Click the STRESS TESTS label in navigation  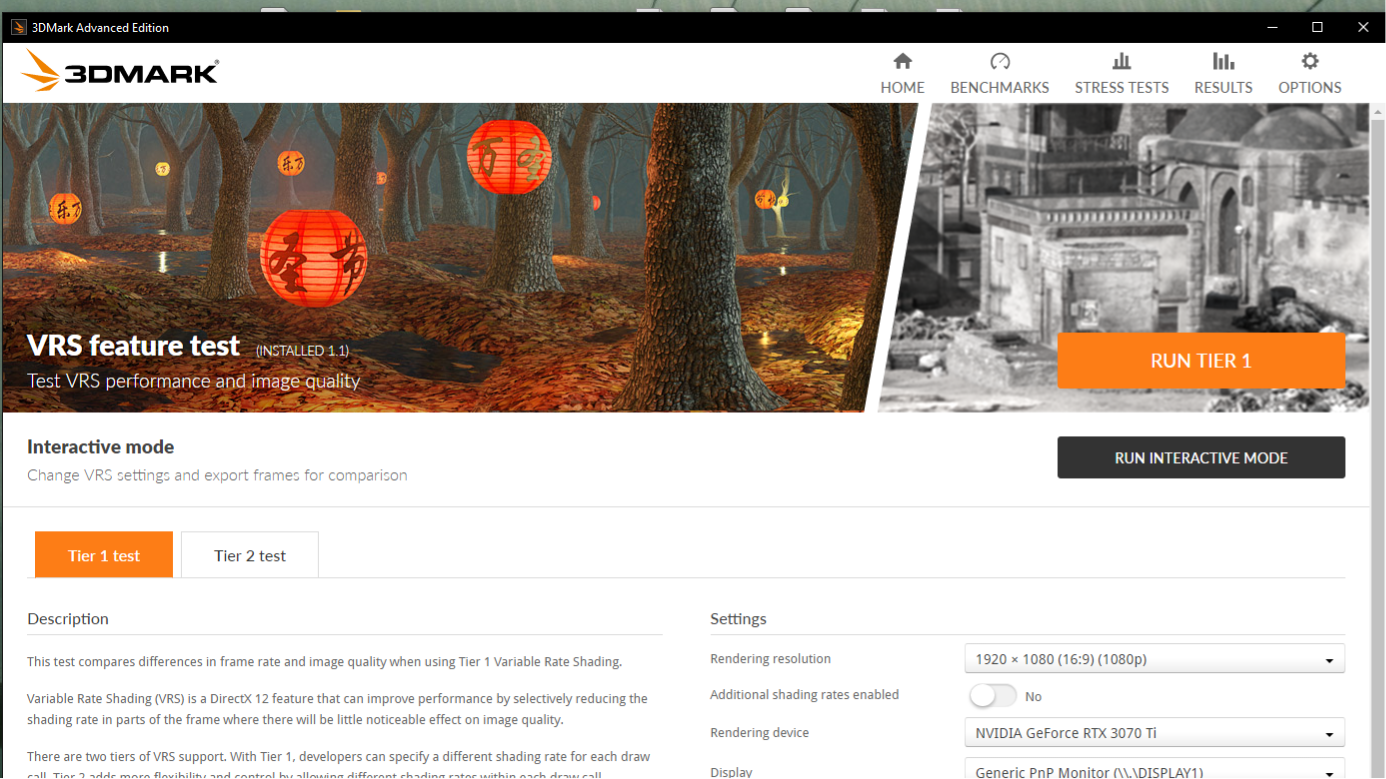[1121, 87]
